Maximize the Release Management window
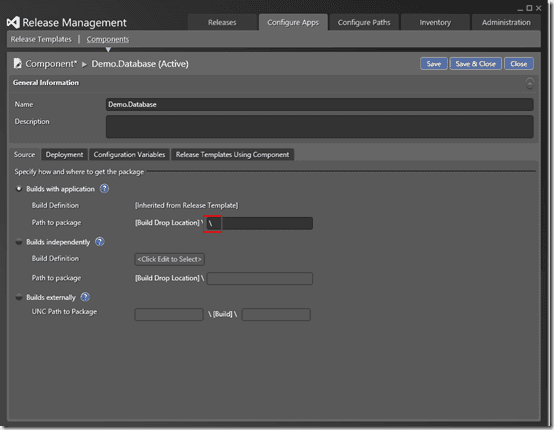Image resolution: width=554 pixels, height=430 pixels. pos(529,8)
